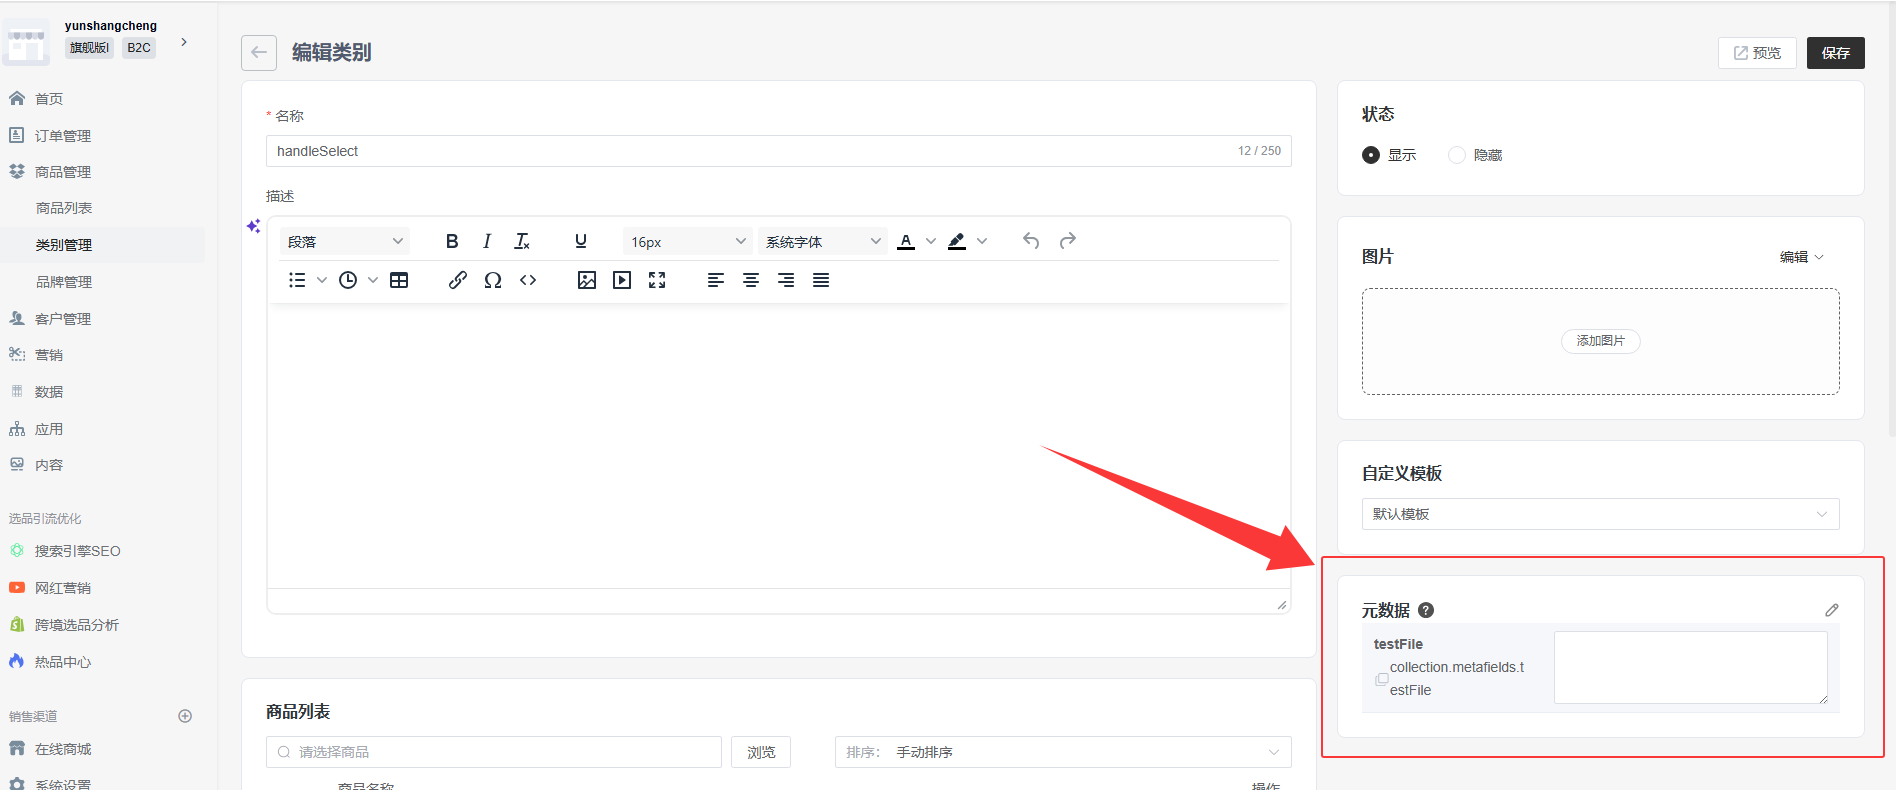Toggle italic text formatting
Screen dimensions: 1896x790
[x=487, y=241]
